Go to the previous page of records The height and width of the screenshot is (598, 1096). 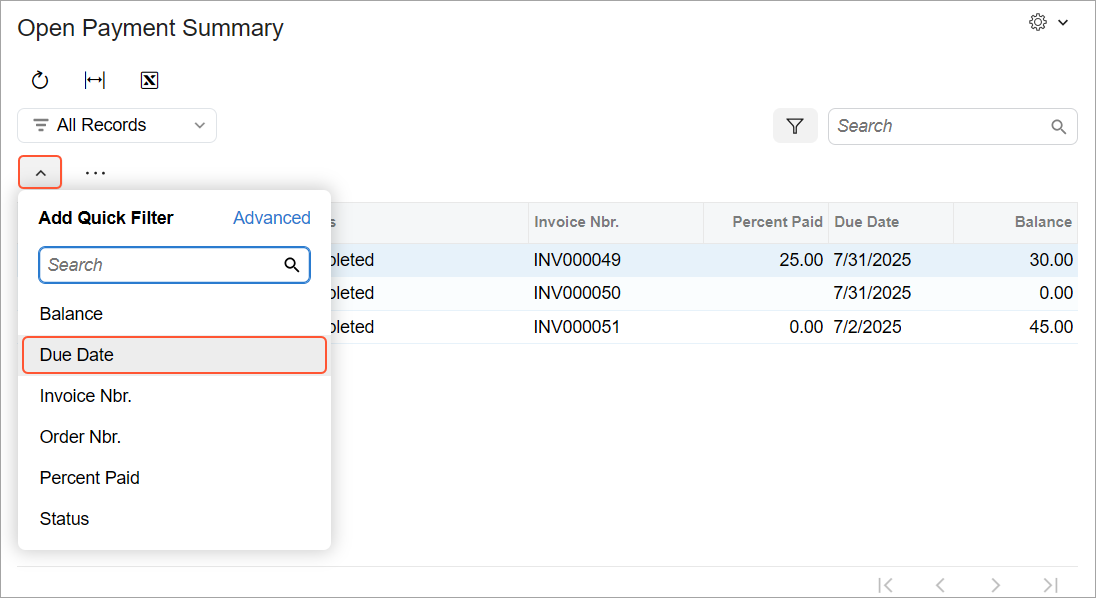(940, 585)
